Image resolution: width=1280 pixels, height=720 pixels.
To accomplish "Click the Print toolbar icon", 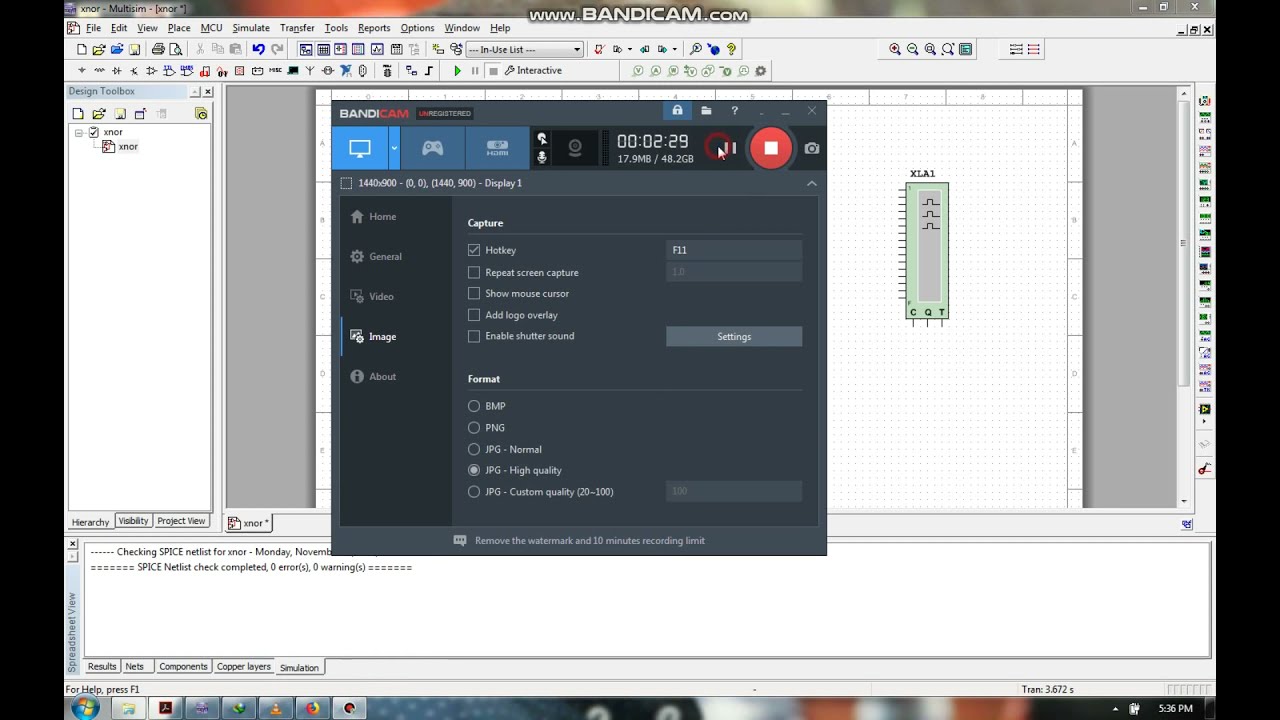I will [x=158, y=49].
